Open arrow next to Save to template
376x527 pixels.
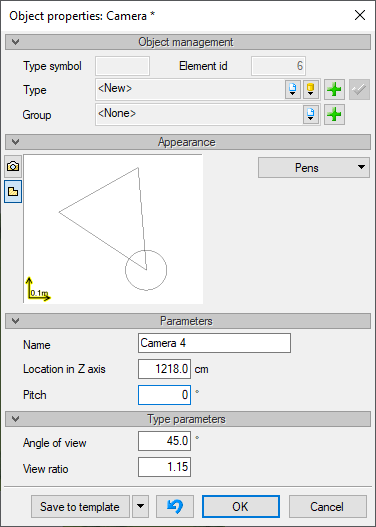coord(140,506)
